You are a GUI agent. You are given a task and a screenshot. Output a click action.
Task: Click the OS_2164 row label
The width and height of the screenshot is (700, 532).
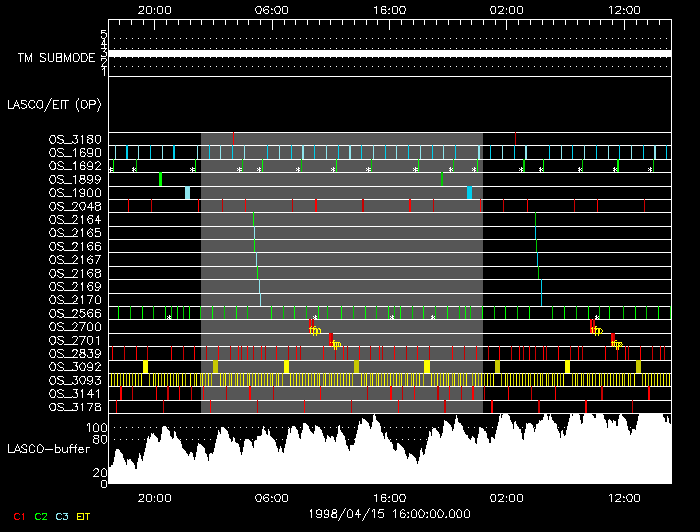click(75, 220)
